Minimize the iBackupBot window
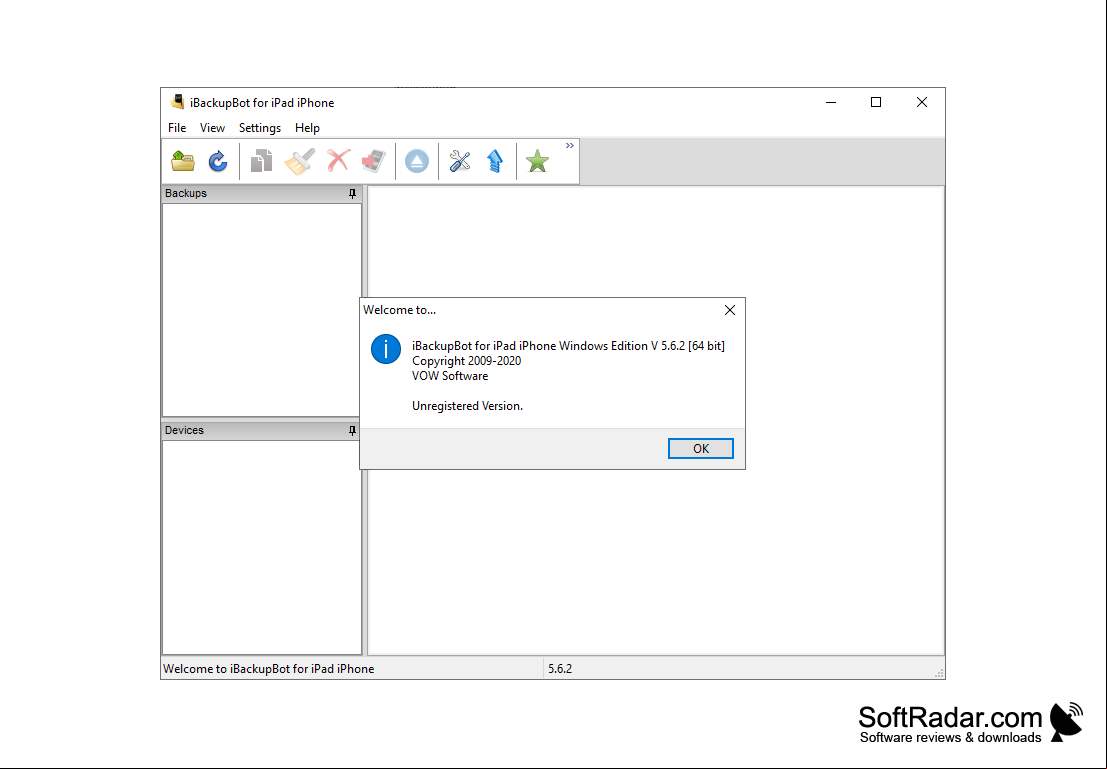Image resolution: width=1107 pixels, height=769 pixels. [x=831, y=102]
